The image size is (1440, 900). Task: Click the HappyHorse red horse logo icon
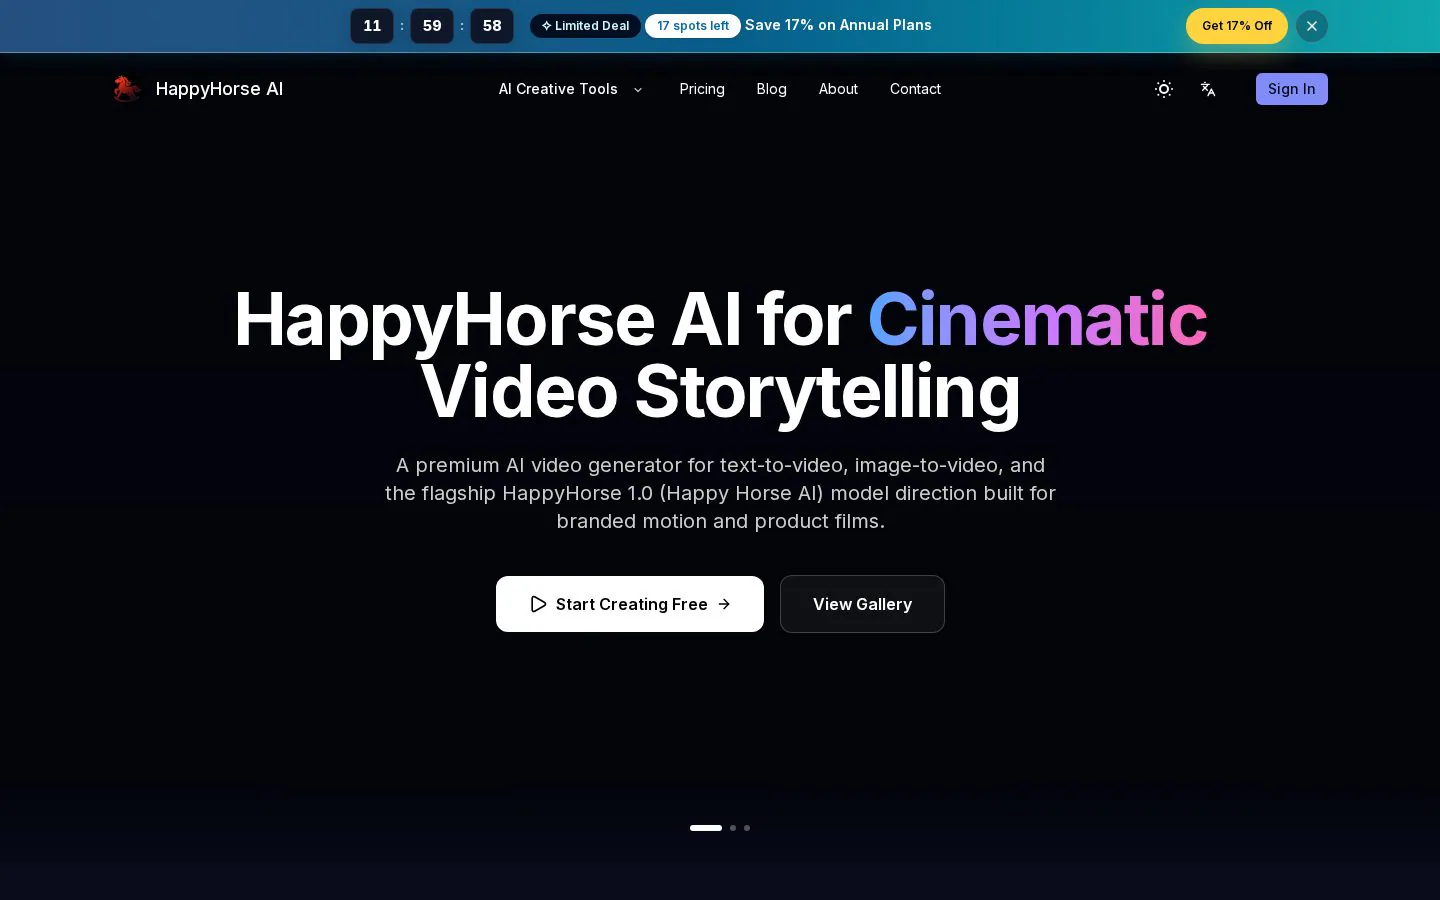pyautogui.click(x=126, y=89)
